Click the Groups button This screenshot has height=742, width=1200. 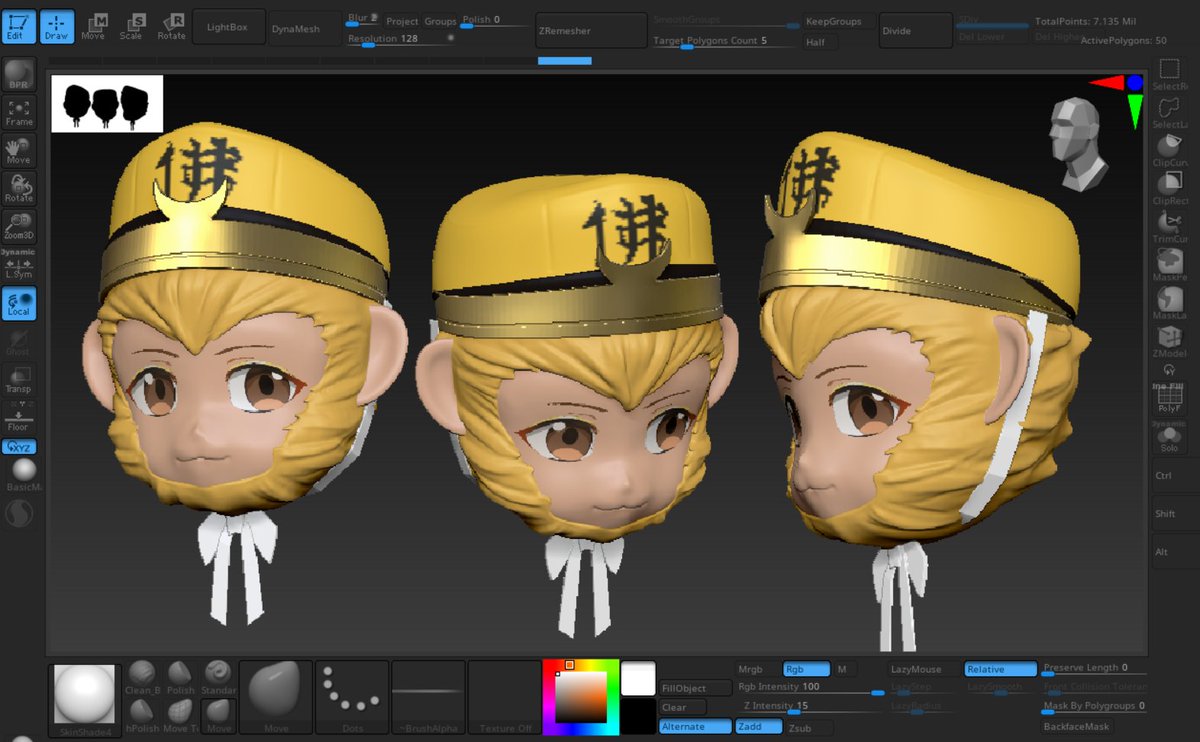(x=440, y=21)
